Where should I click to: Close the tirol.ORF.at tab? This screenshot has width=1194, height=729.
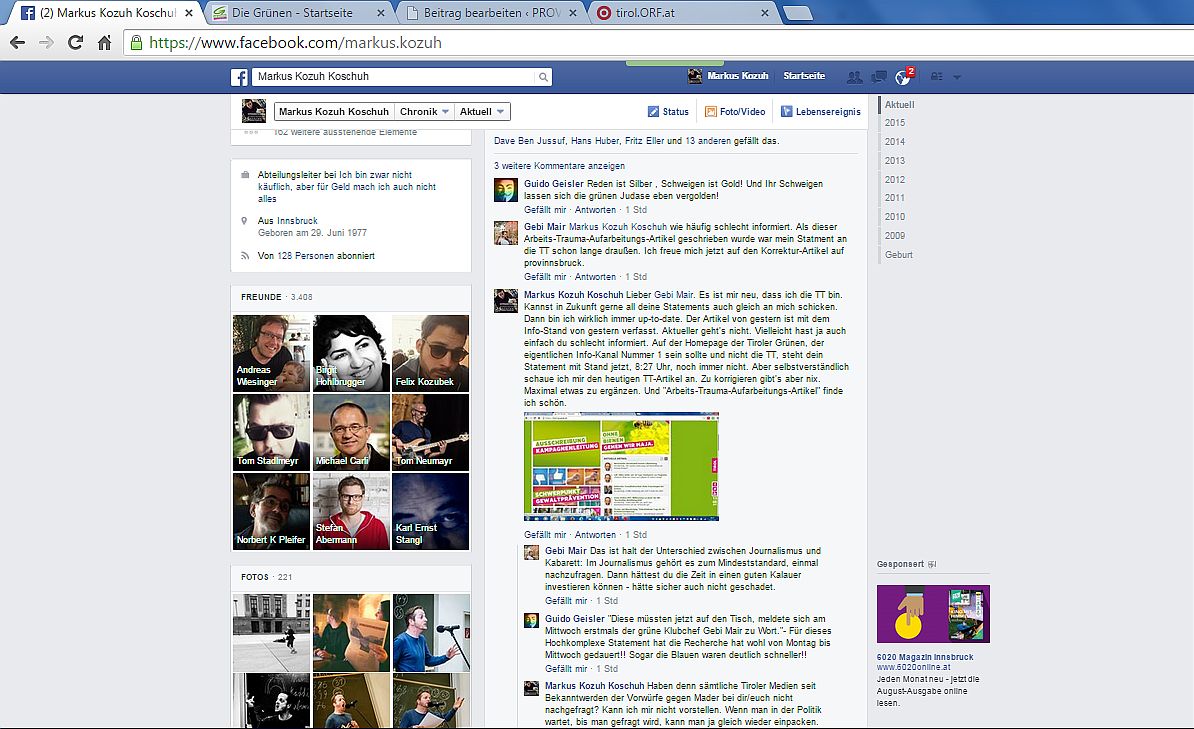(765, 13)
